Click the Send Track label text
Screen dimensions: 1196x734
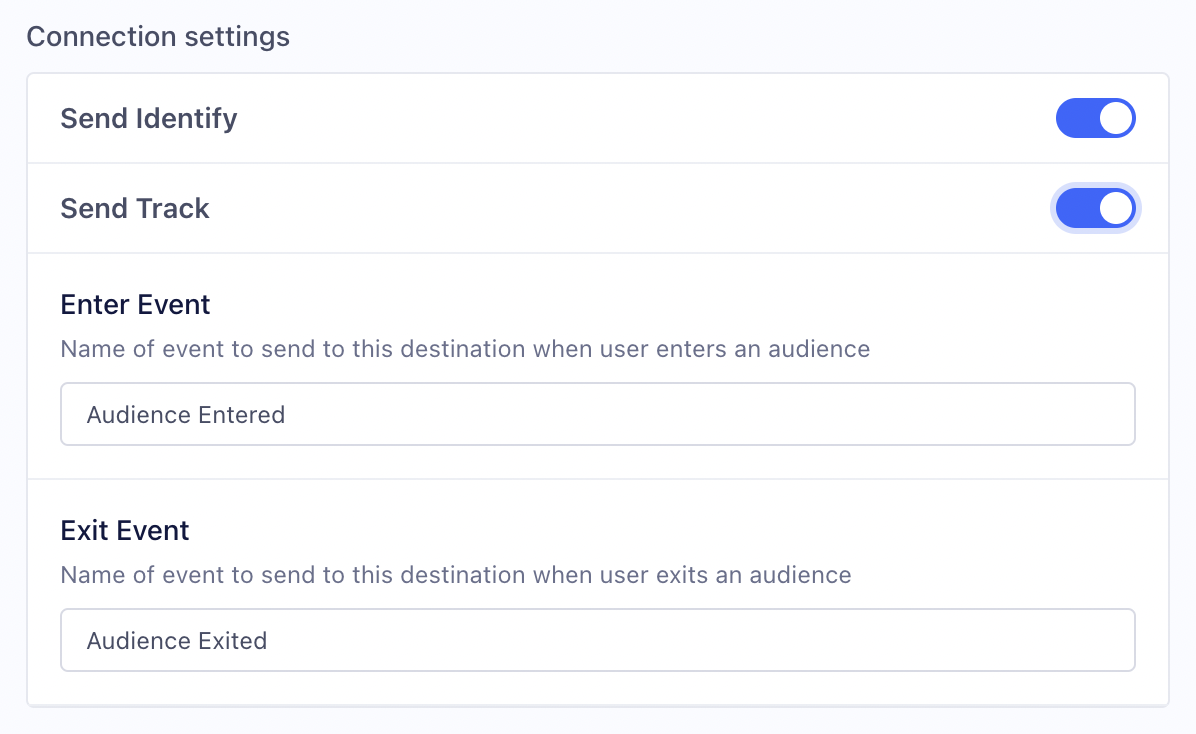[x=135, y=208]
